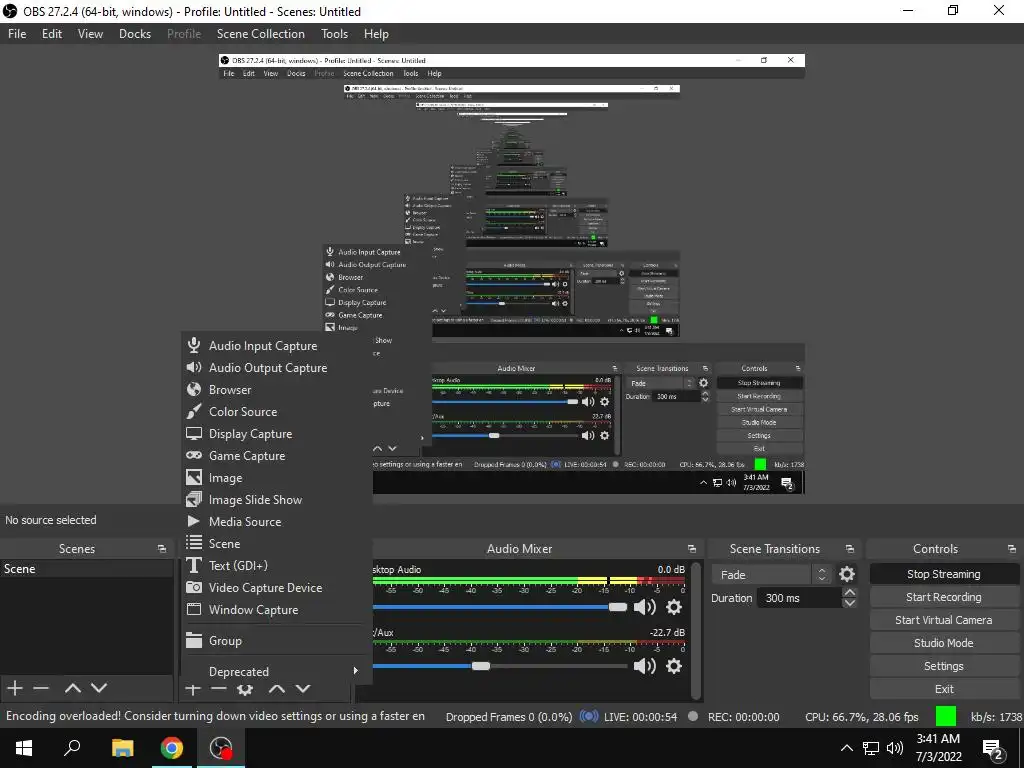Click the Scene list icon
This screenshot has width=1024, height=768.
(193, 543)
